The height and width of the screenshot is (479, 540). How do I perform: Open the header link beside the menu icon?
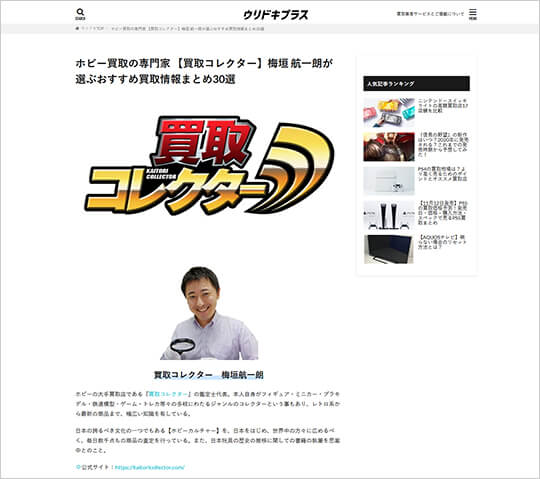[x=430, y=14]
